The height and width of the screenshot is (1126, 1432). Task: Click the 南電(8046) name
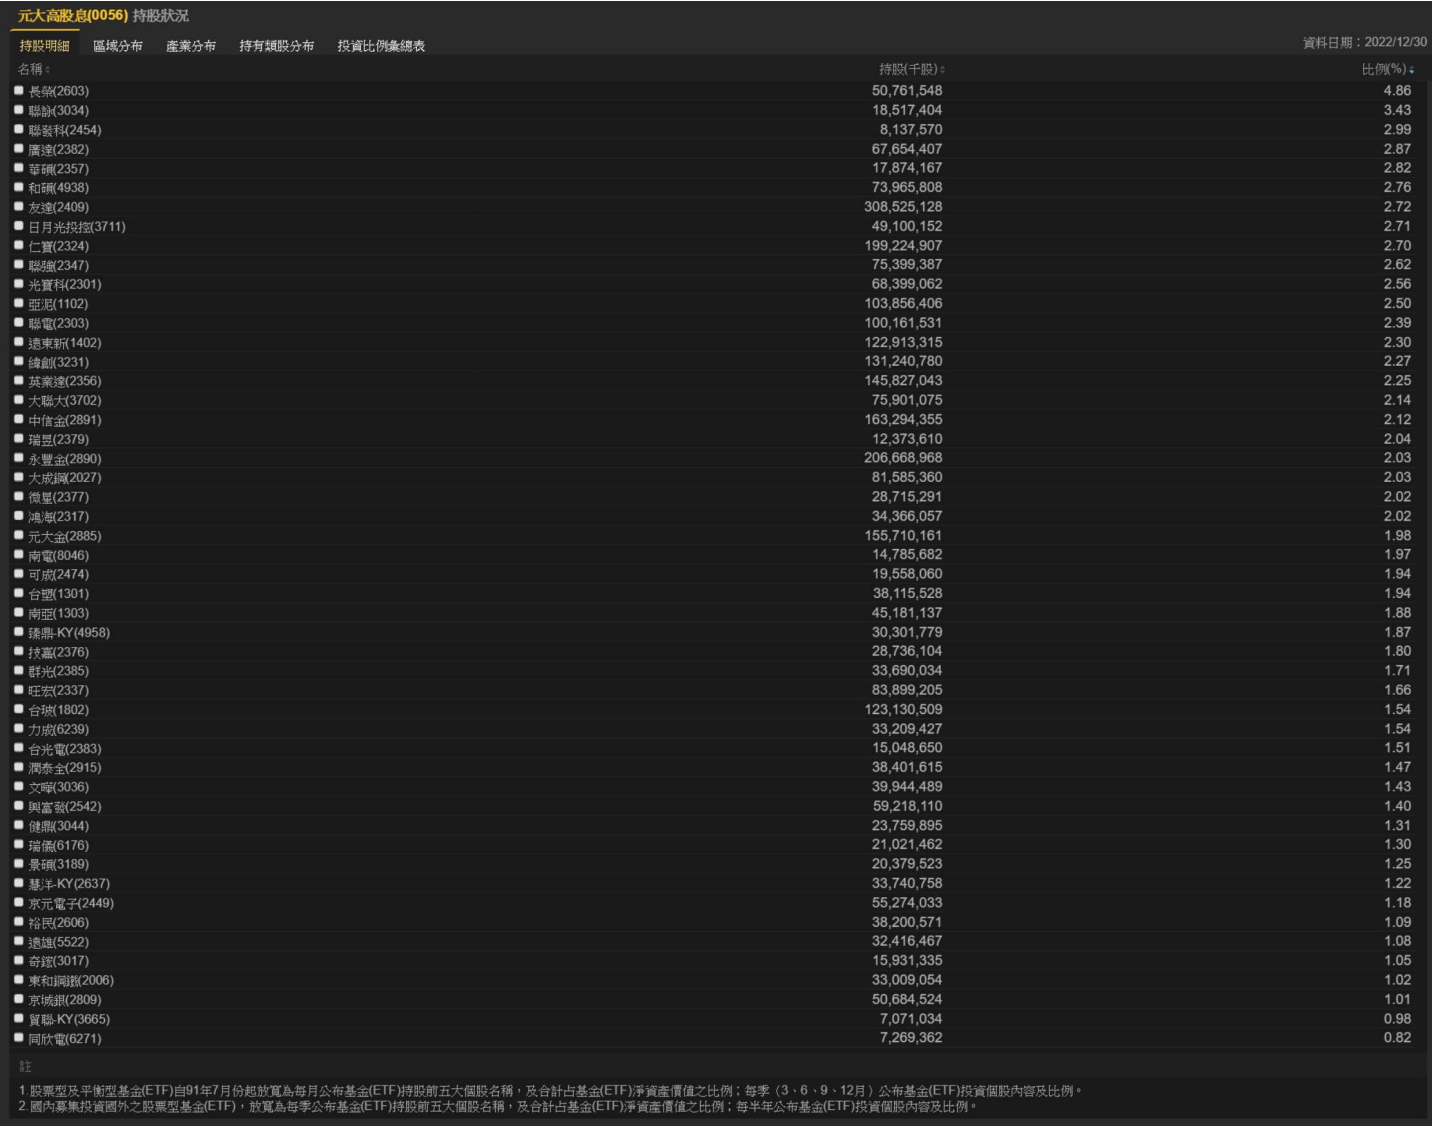point(58,555)
